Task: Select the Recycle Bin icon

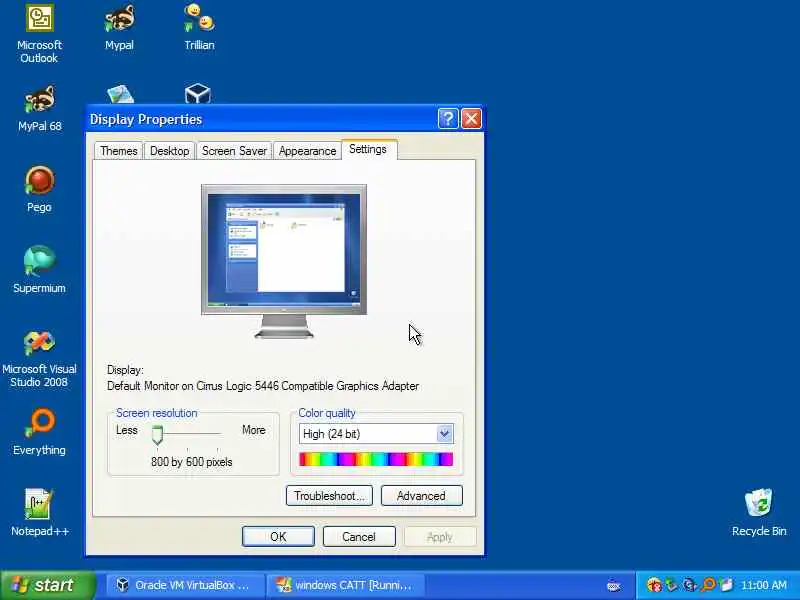Action: (x=759, y=513)
